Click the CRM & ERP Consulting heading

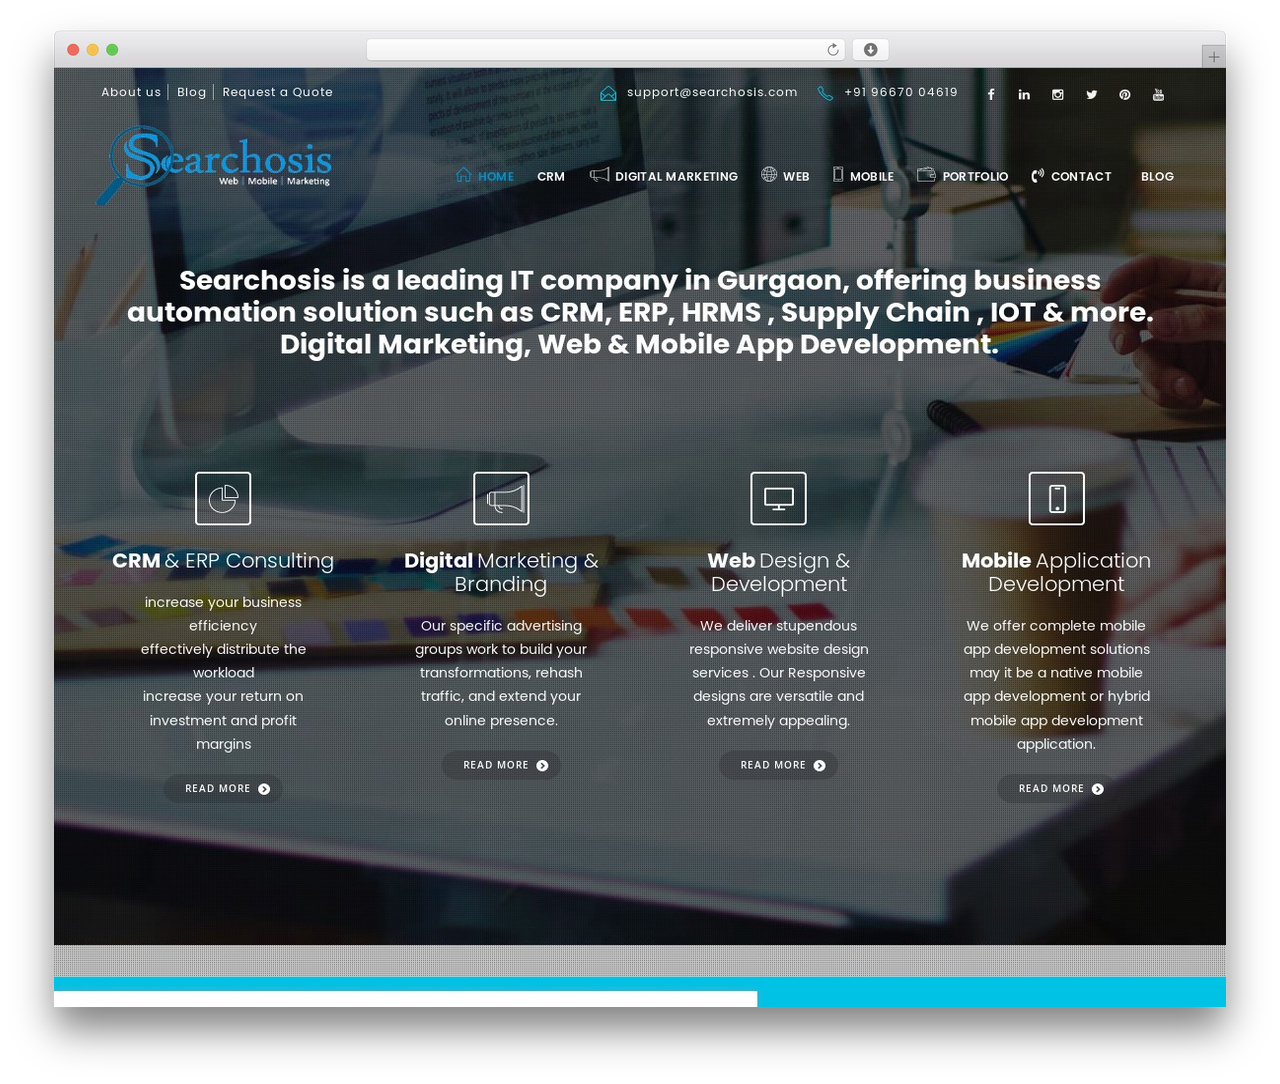pos(223,561)
